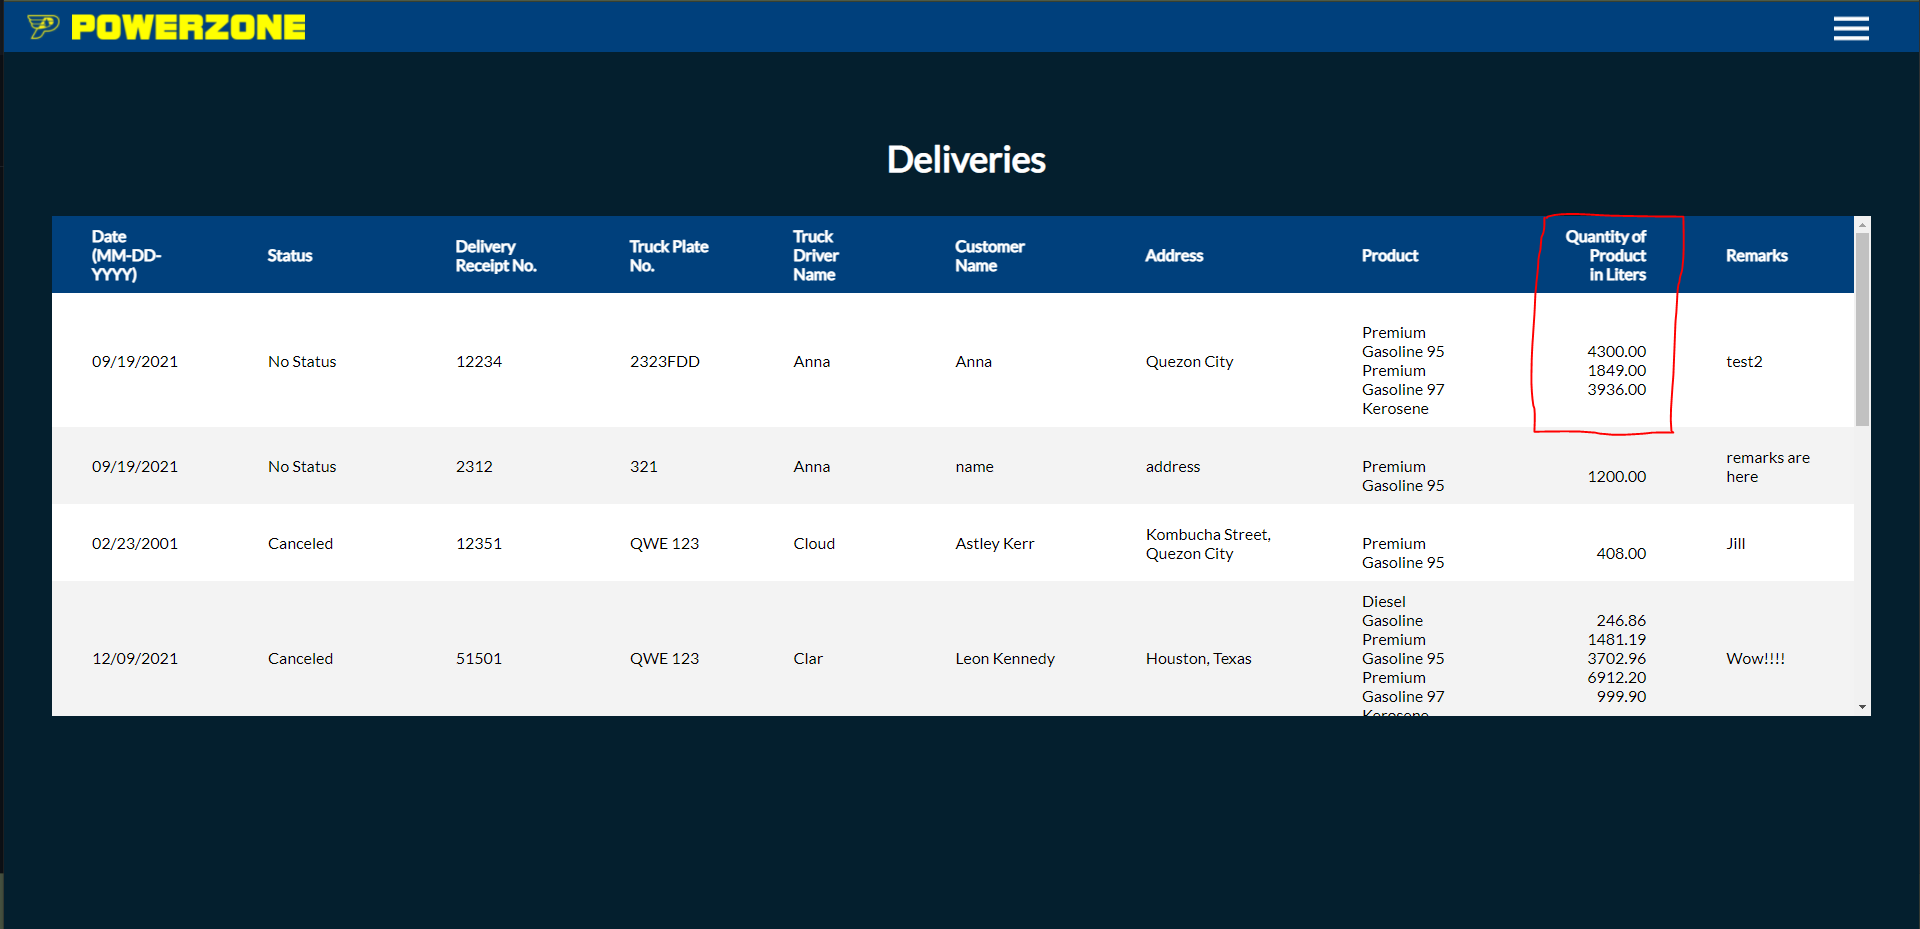Viewport: 1920px width, 929px height.
Task: Click remark test2
Action: [1744, 362]
